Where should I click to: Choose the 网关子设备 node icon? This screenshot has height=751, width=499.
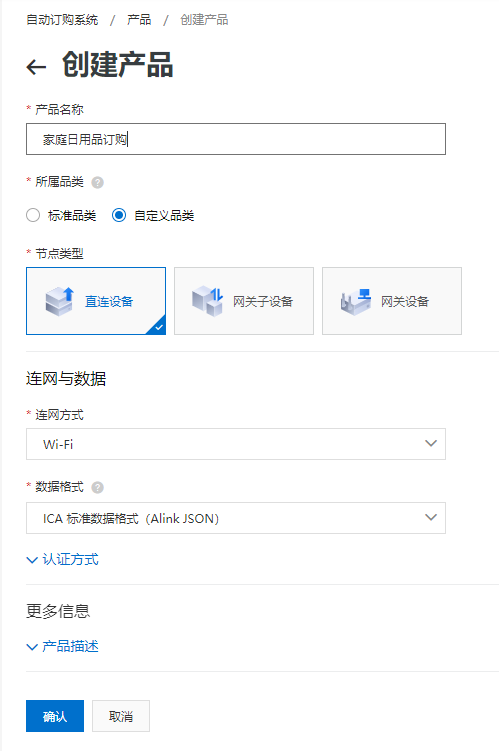(207, 301)
